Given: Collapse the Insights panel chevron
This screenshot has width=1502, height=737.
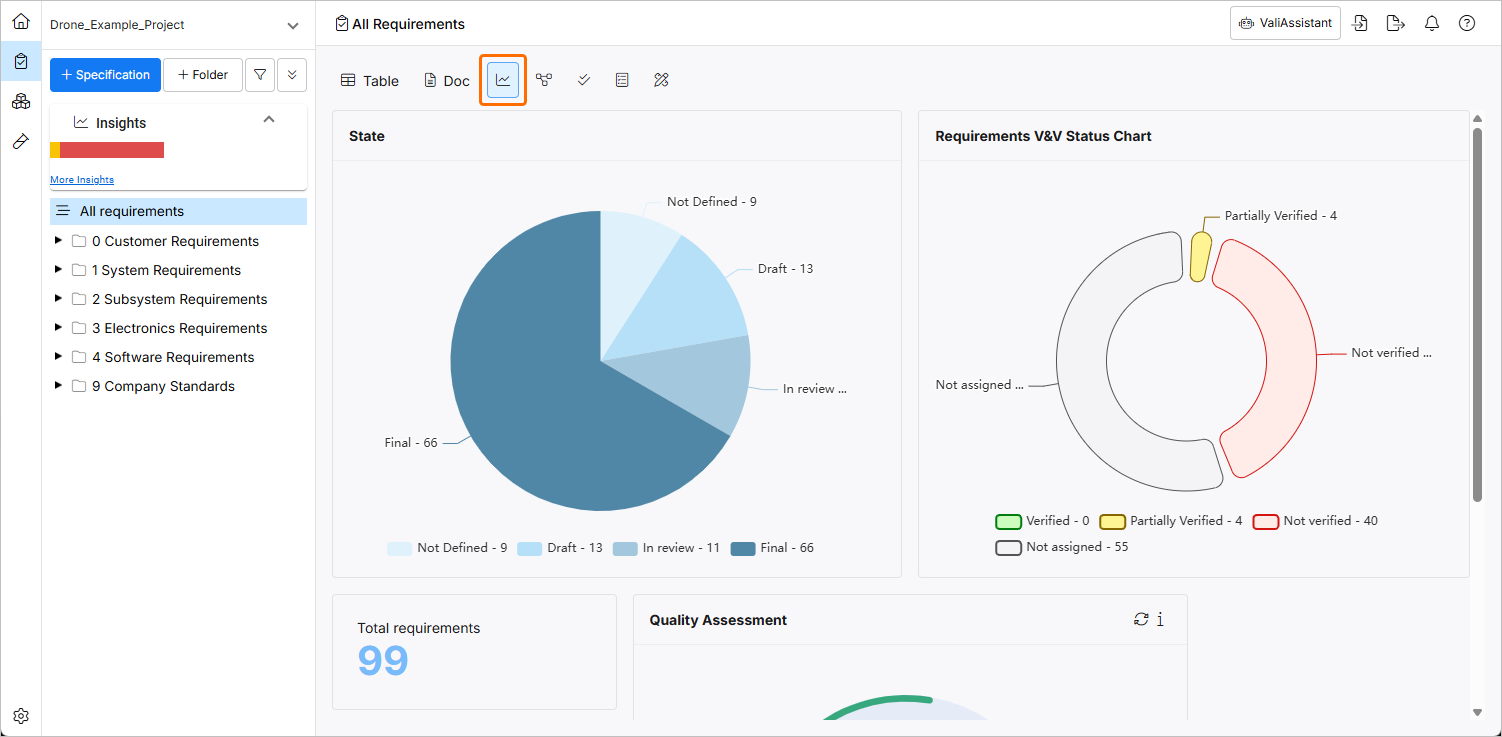Looking at the screenshot, I should [268, 120].
